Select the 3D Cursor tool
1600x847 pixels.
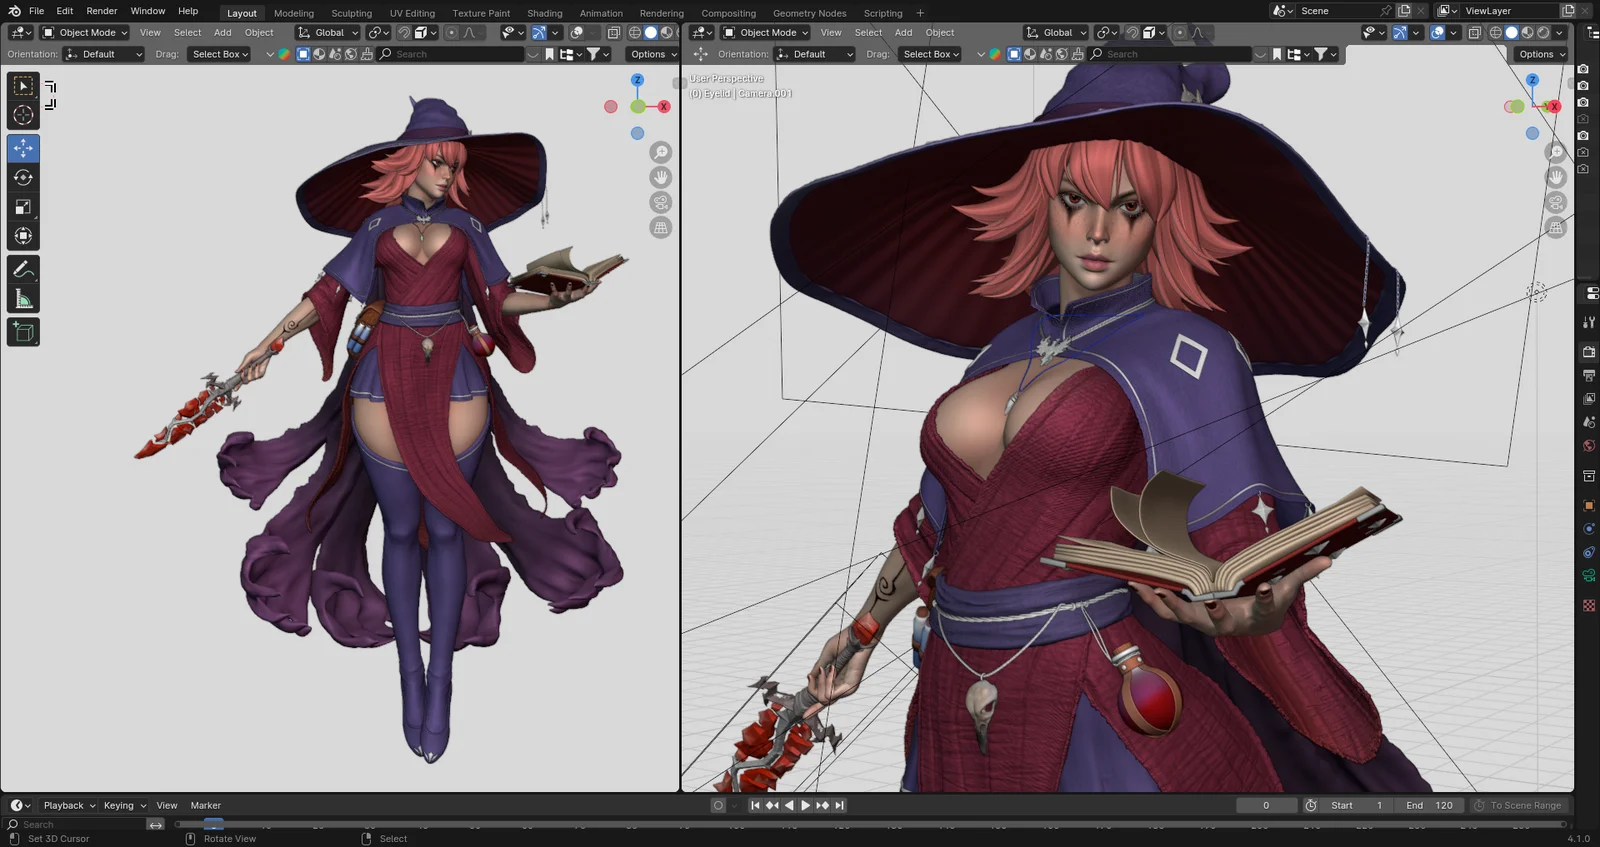23,115
